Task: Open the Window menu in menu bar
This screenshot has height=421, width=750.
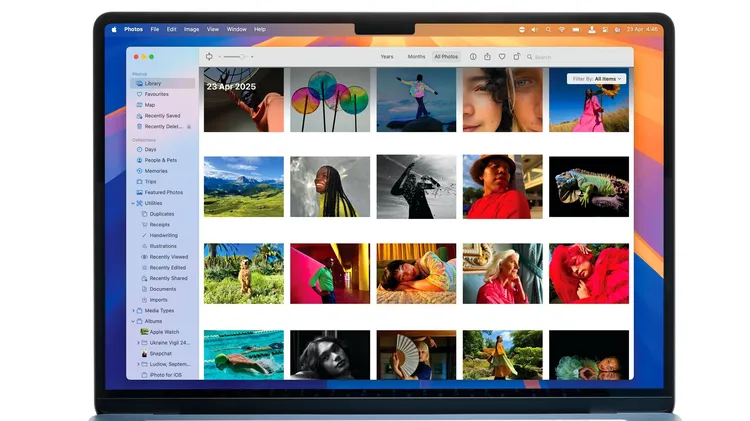Action: 236,29
